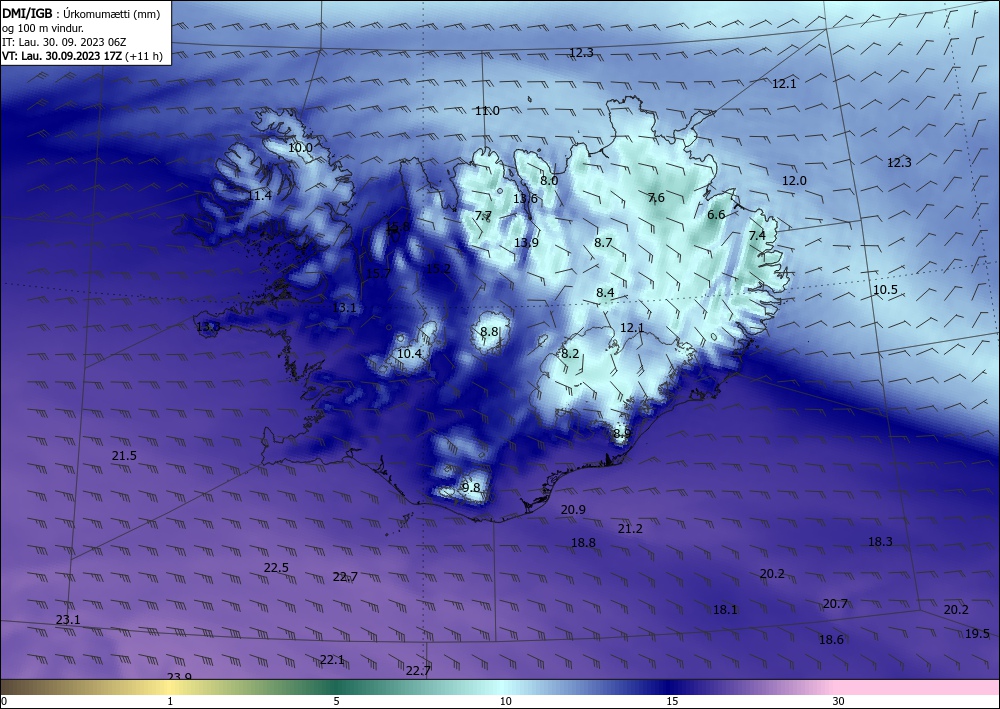The image size is (1000, 709).
Task: Select the 12.0 value label
Action: pyautogui.click(x=794, y=181)
